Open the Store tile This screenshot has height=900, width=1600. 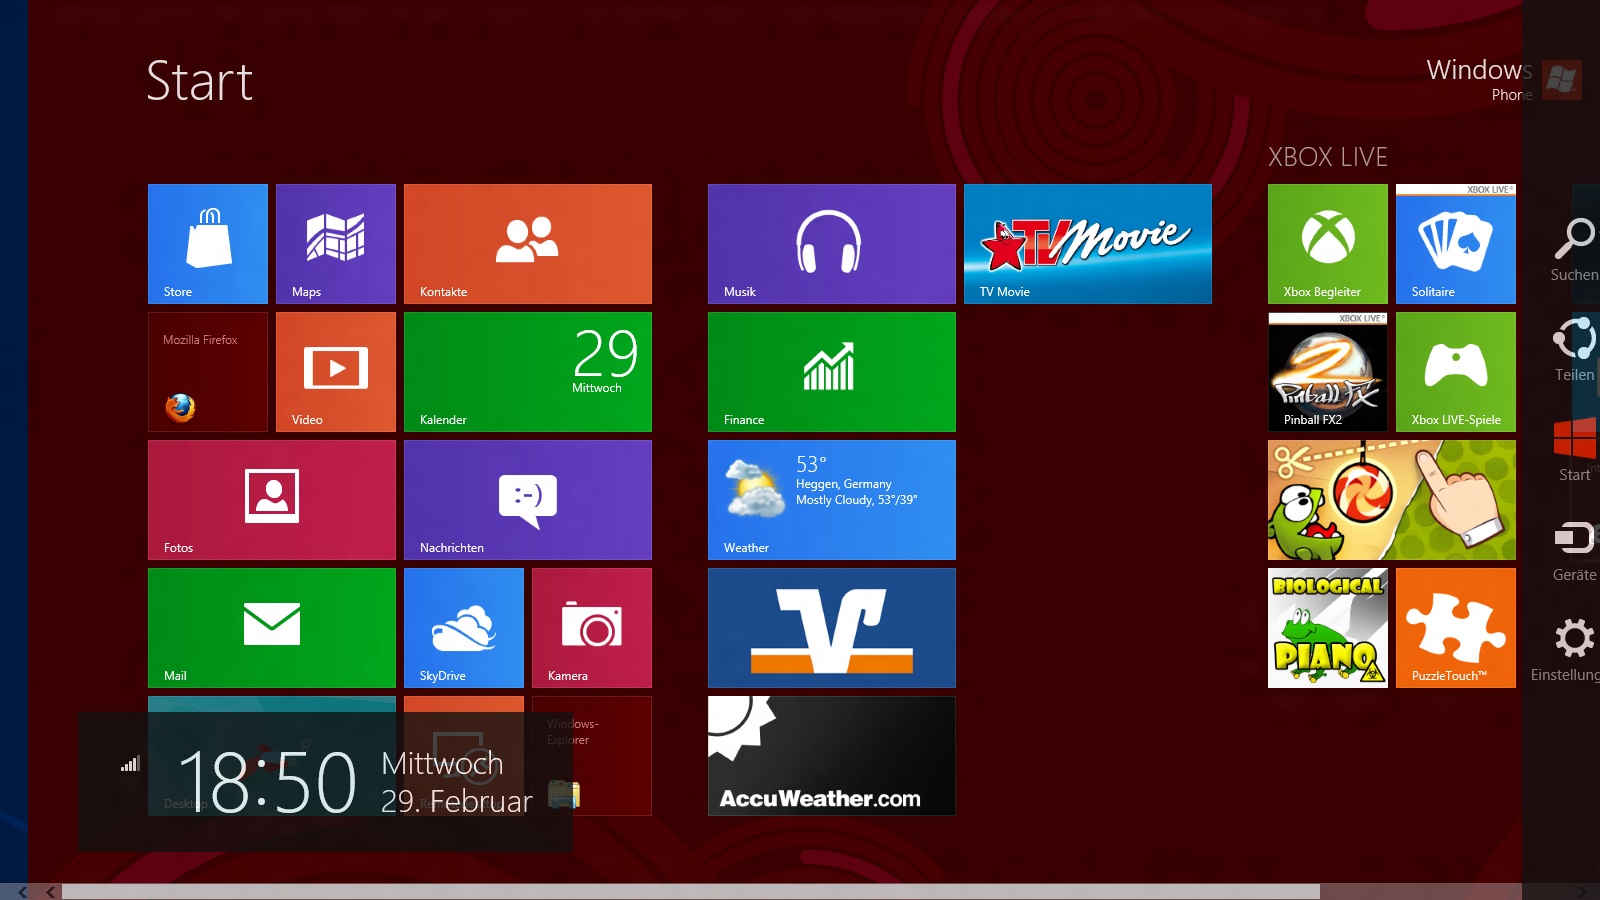pyautogui.click(x=208, y=244)
